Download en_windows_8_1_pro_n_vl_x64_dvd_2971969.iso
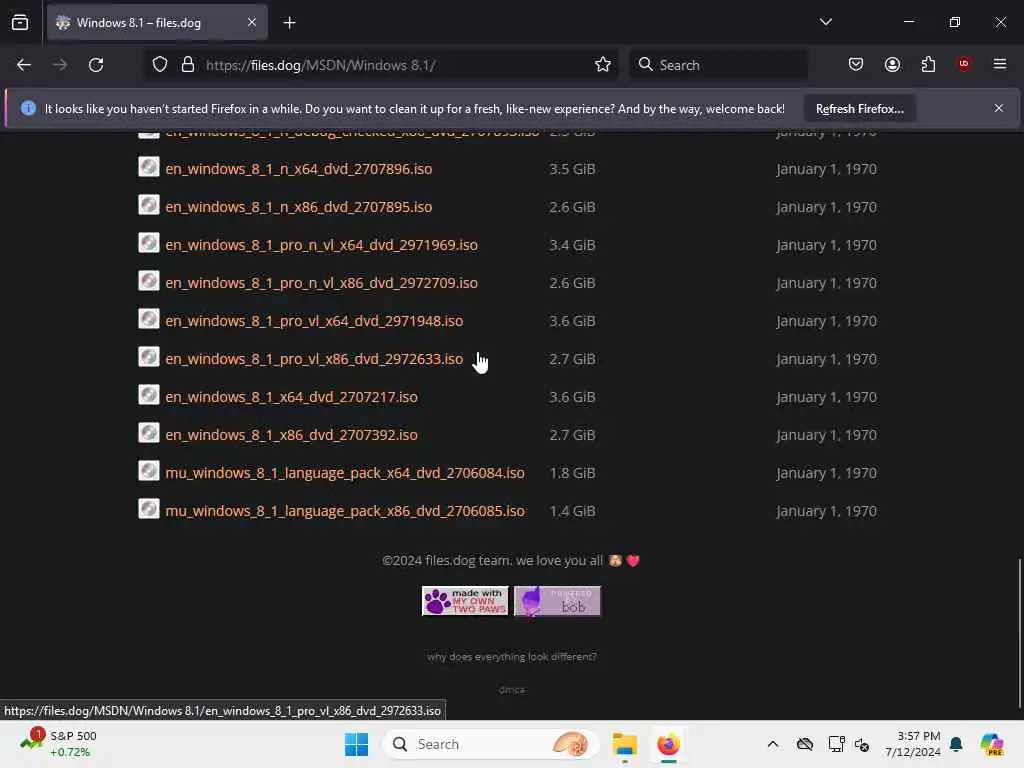This screenshot has width=1024, height=768. [x=321, y=245]
